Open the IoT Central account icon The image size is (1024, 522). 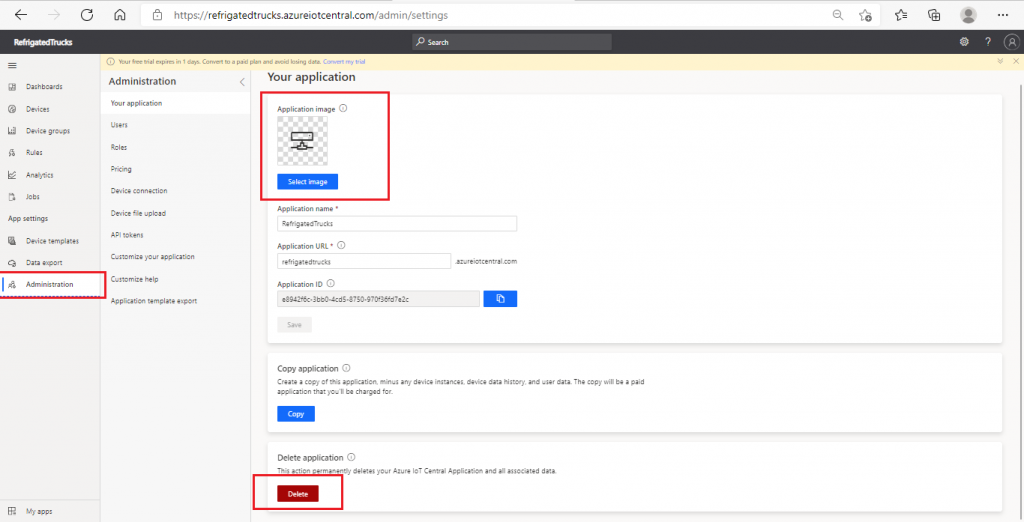tap(1012, 42)
